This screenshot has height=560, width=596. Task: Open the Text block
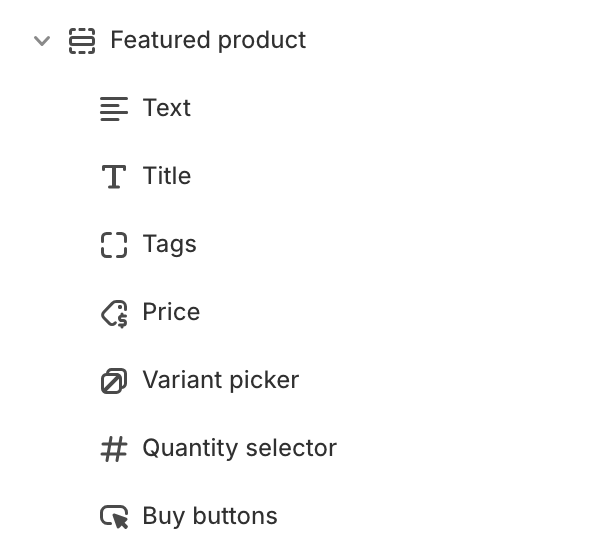click(166, 108)
